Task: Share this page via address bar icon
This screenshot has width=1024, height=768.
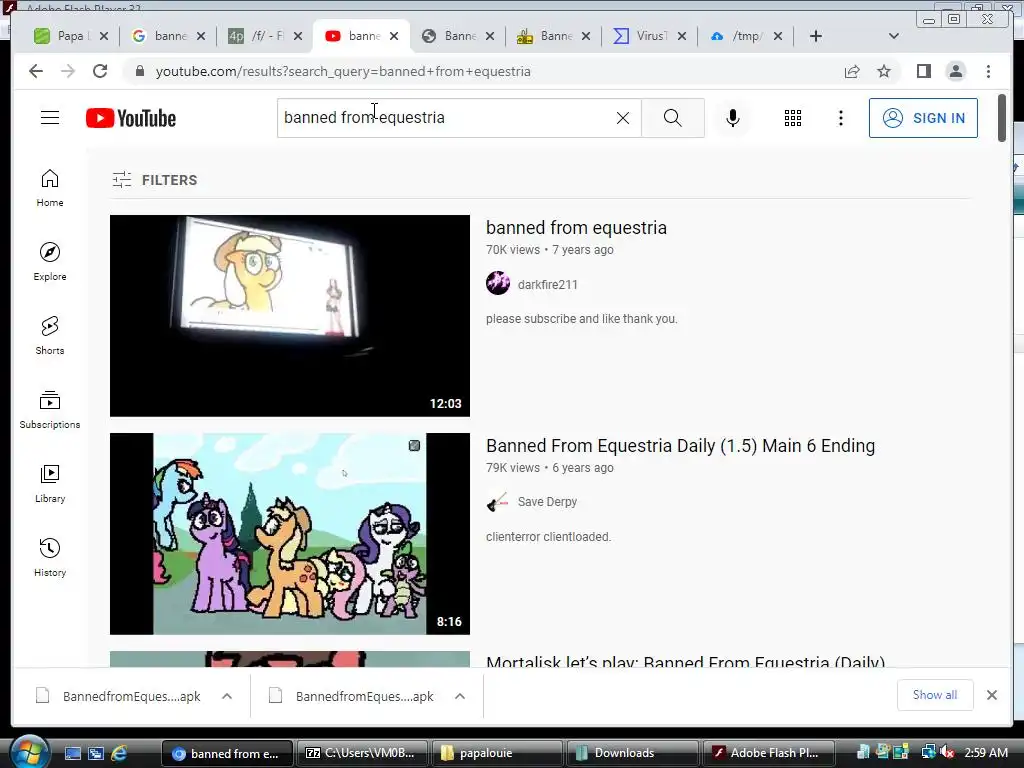Action: (852, 71)
